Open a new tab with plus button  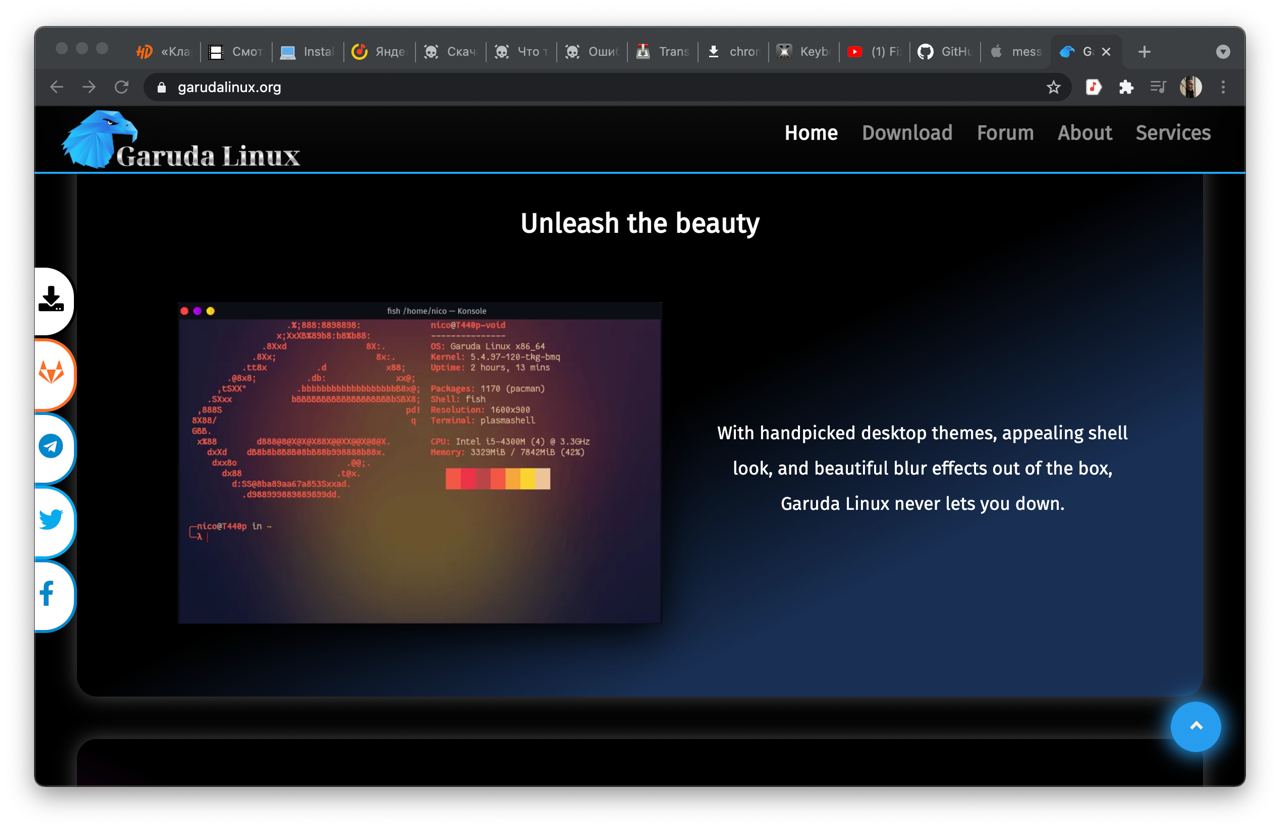click(x=1144, y=52)
